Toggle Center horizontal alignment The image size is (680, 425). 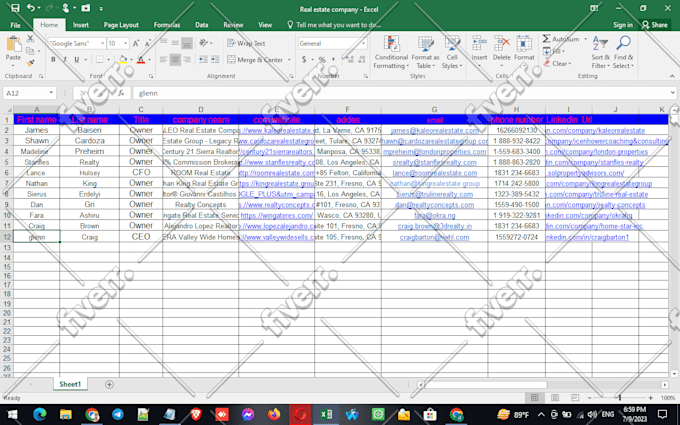pos(175,59)
